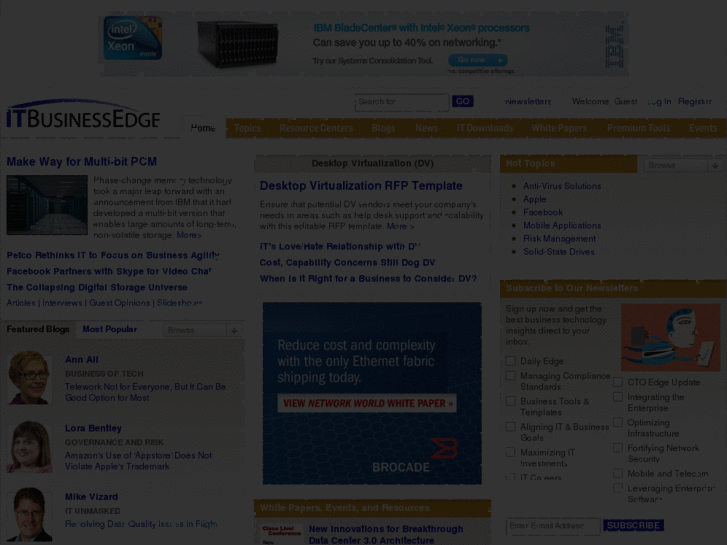Open the IT Downloads menu
727x545 pixels.
[x=485, y=128]
